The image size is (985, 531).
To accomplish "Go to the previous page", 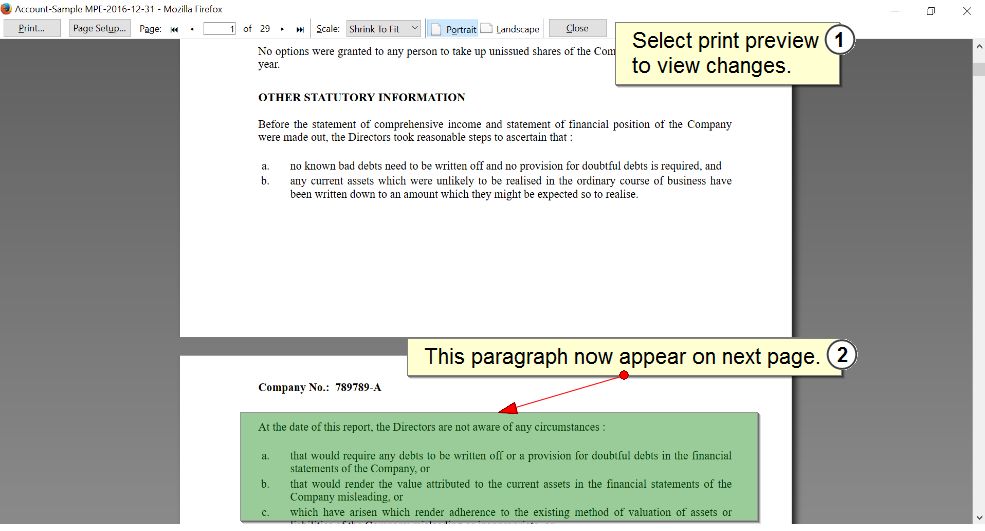I will click(192, 29).
